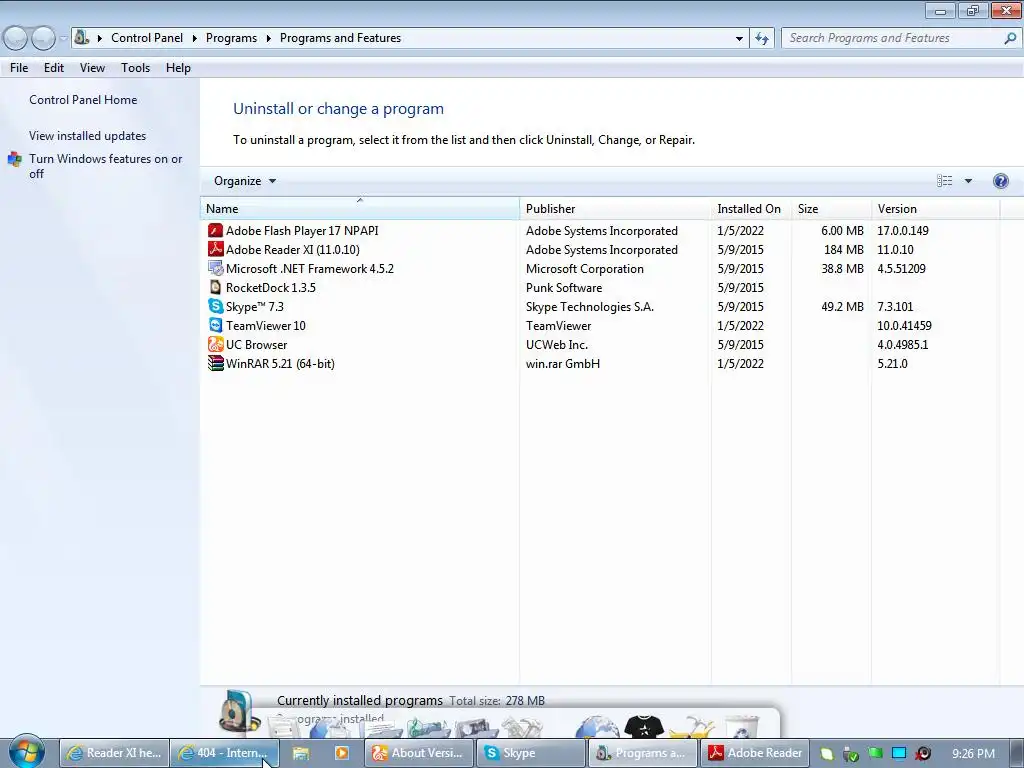Select the TeamViewer 10 program icon

click(216, 325)
